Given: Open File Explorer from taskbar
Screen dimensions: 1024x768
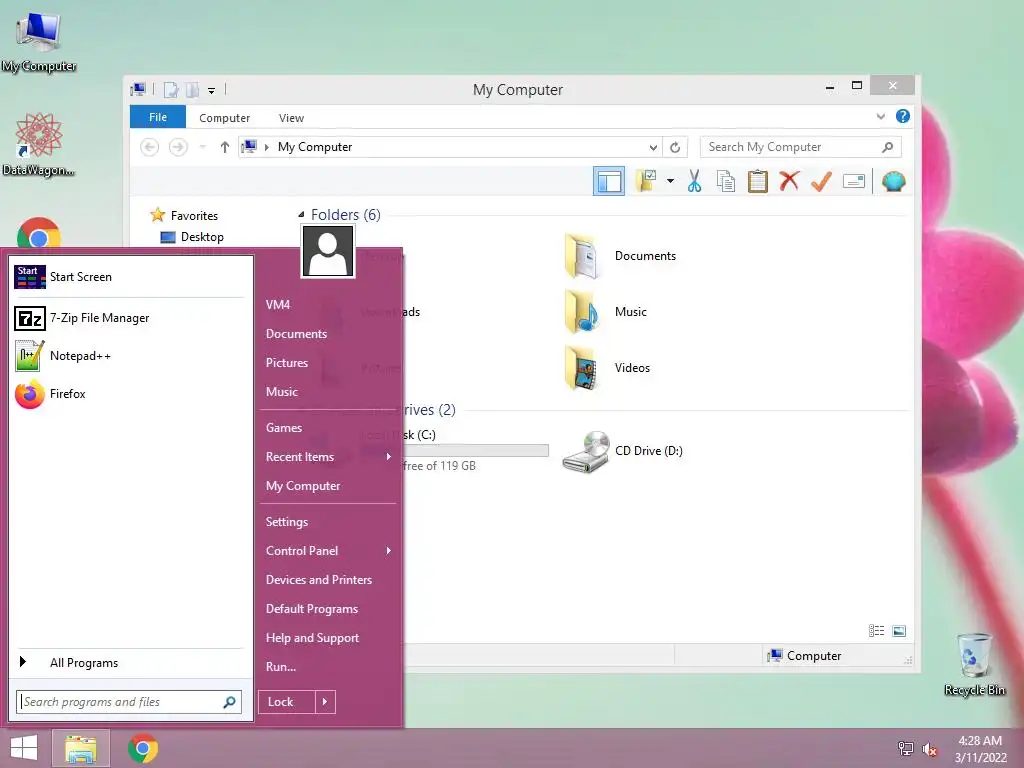Looking at the screenshot, I should click(x=81, y=748).
